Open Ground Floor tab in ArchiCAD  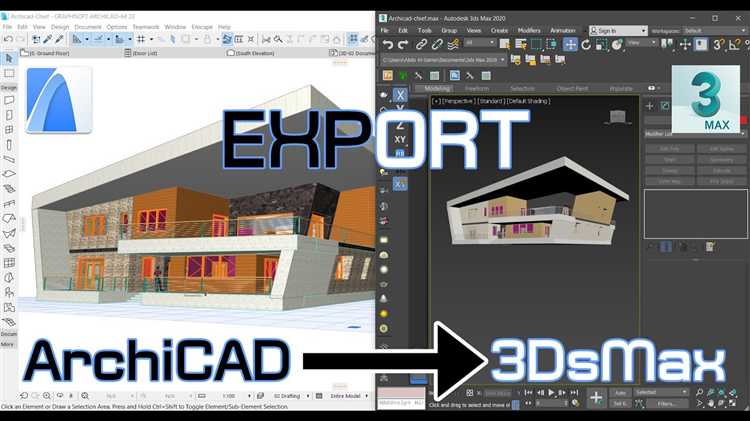tap(45, 53)
